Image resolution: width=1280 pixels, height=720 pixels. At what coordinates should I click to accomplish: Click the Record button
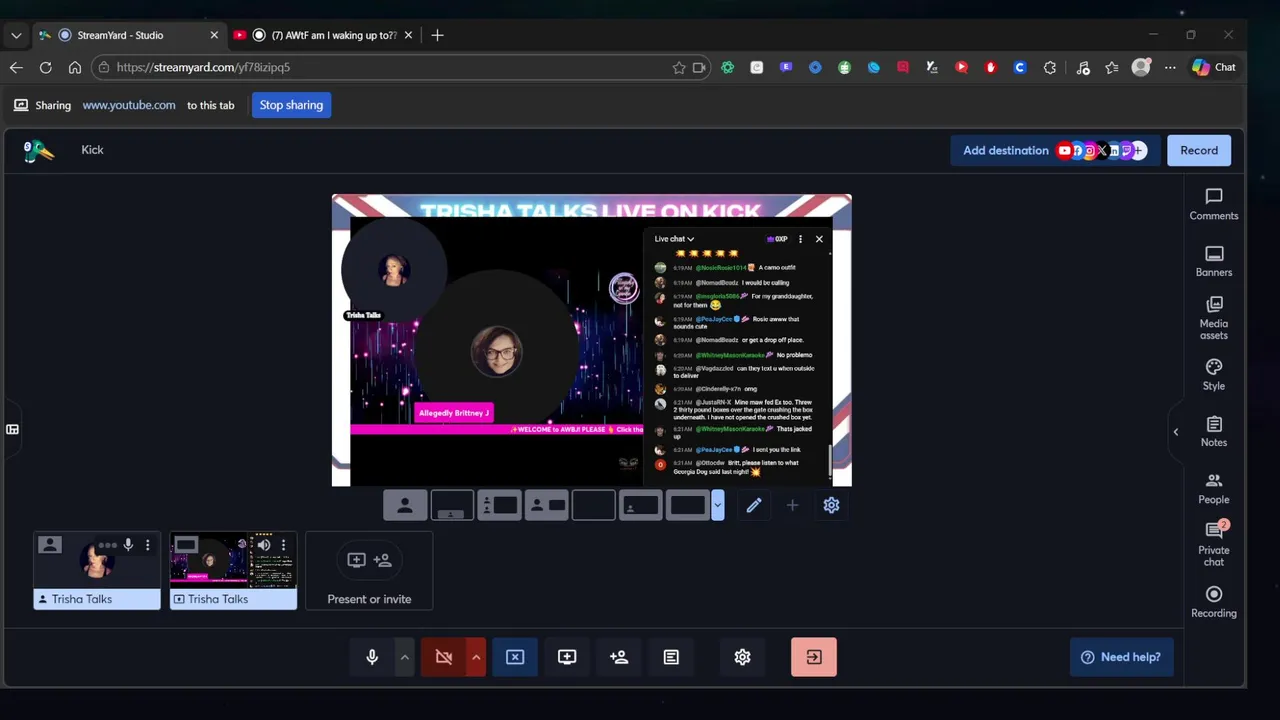click(1199, 150)
